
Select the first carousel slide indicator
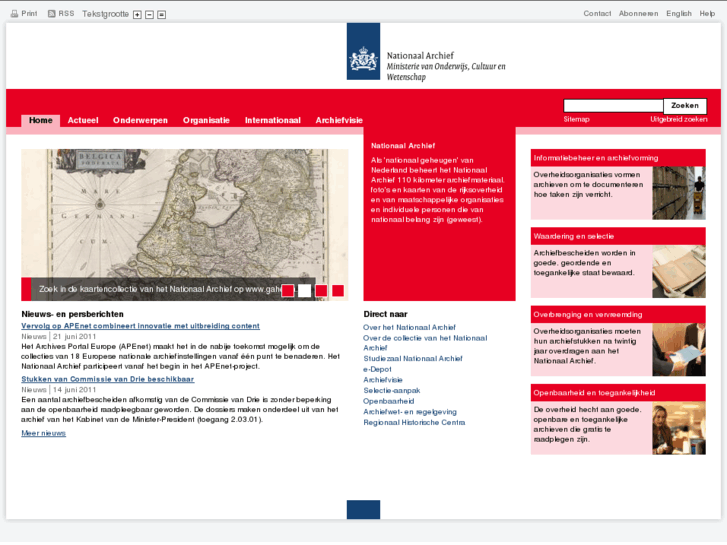[287, 290]
